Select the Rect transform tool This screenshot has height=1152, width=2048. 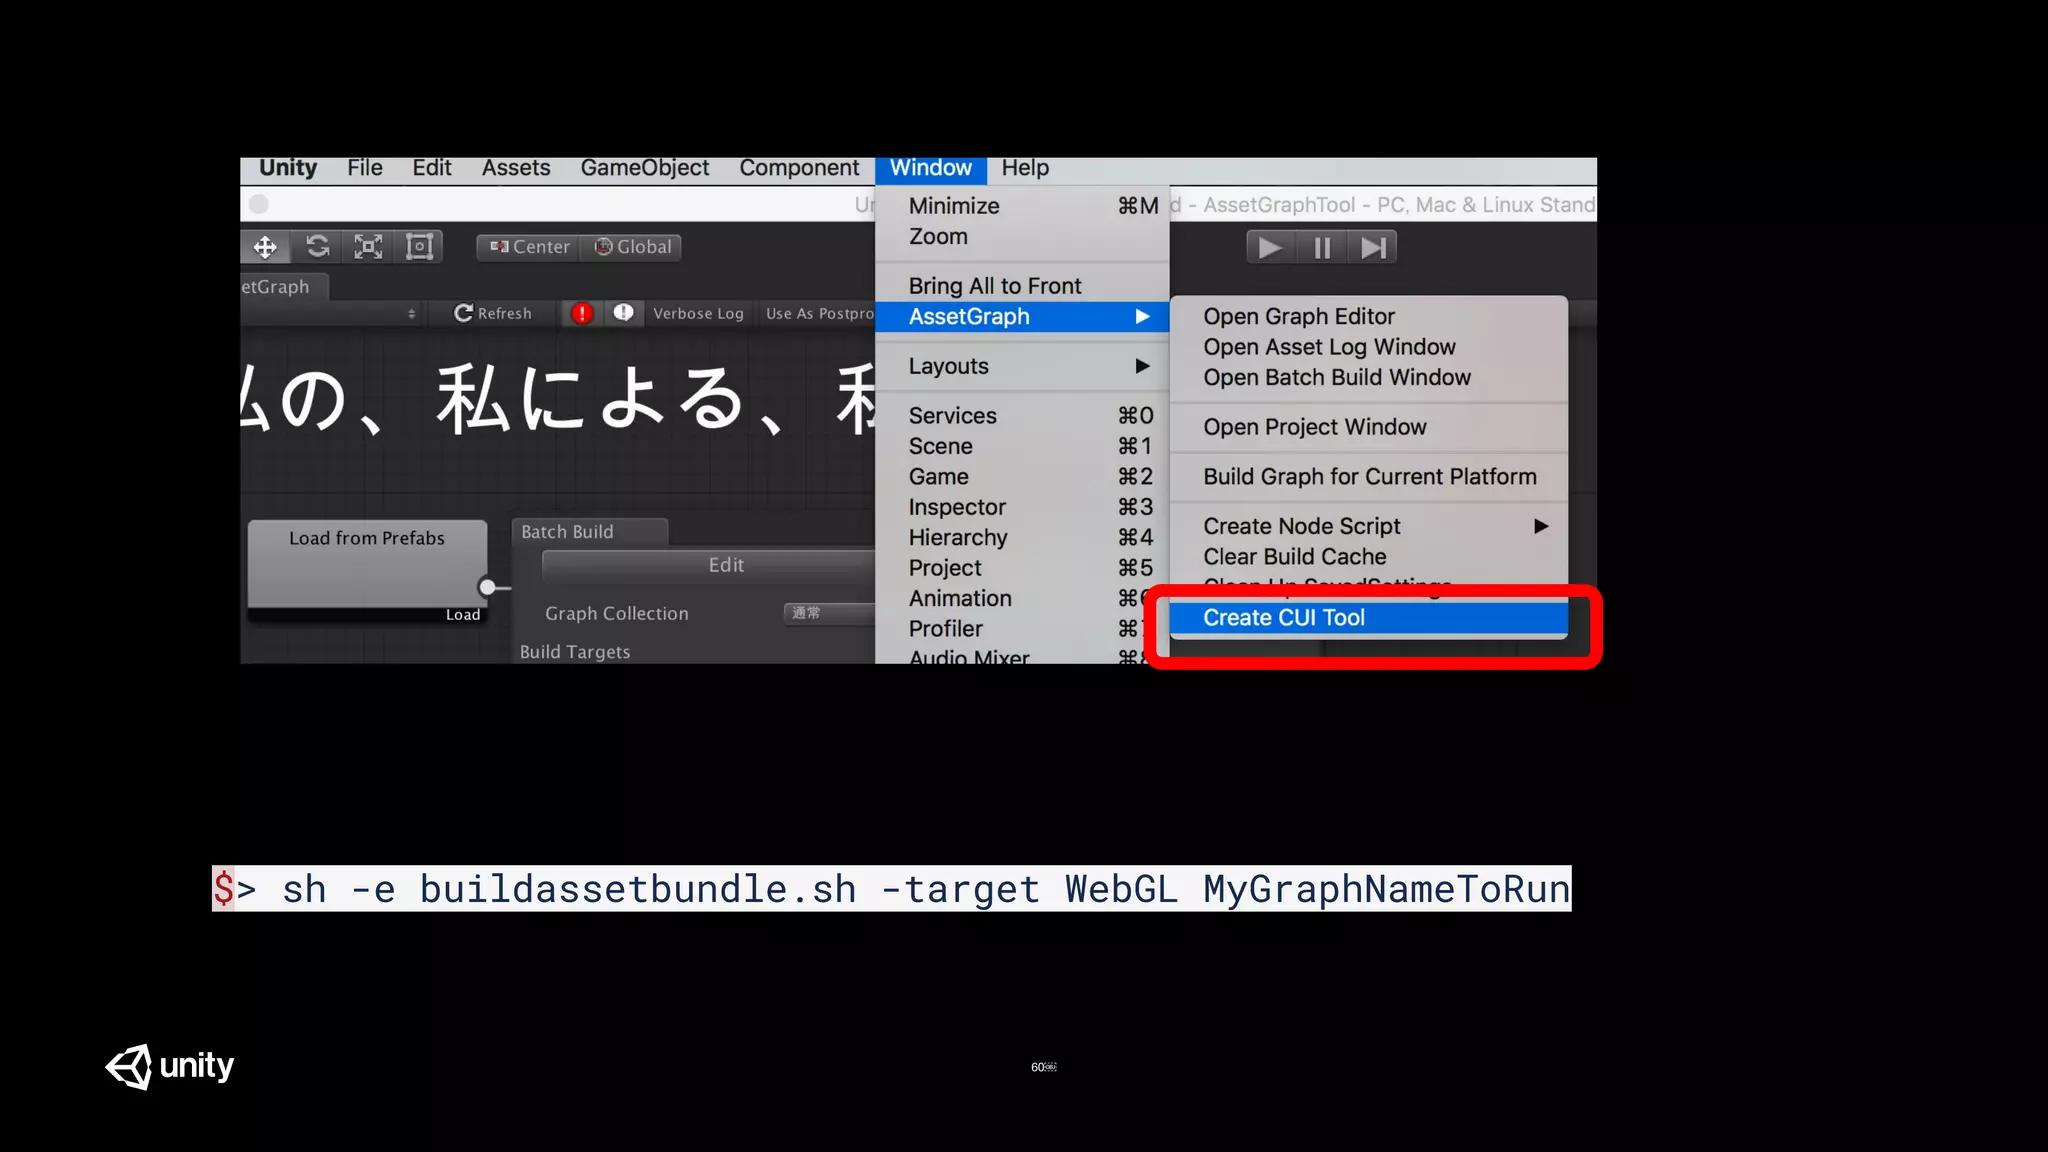coord(419,247)
